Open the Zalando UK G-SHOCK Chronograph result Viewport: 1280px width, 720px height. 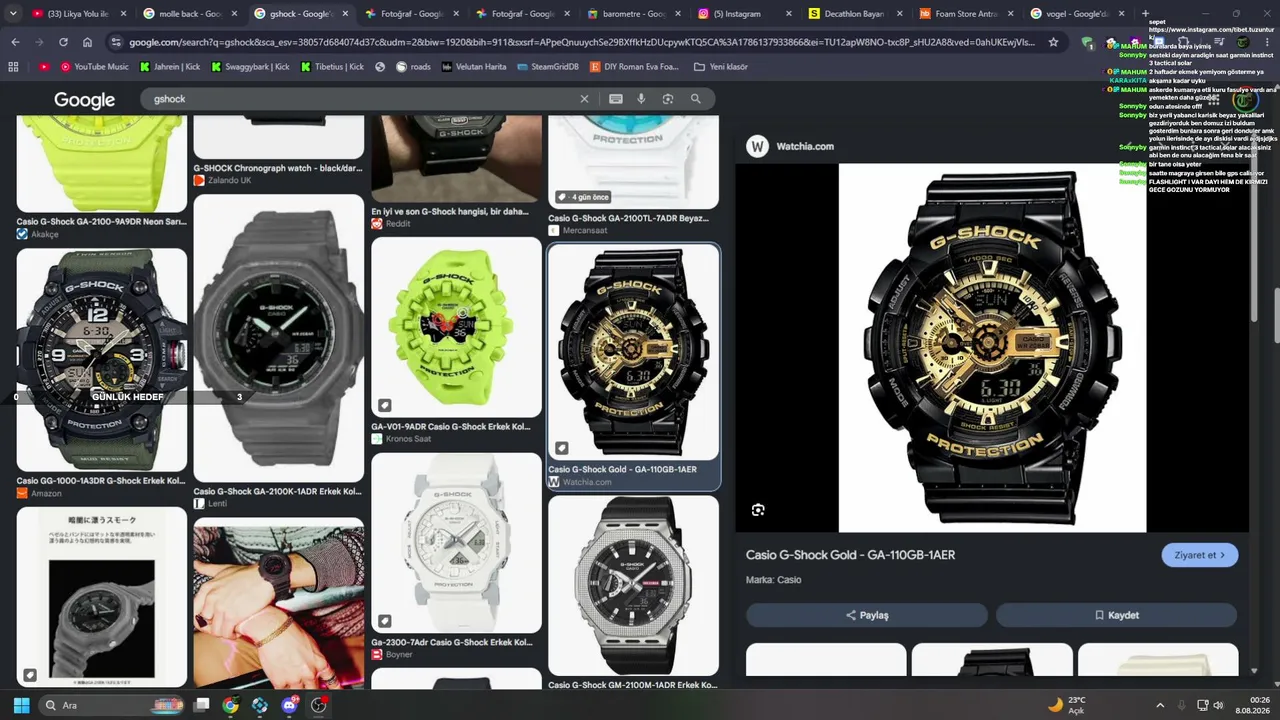pyautogui.click(x=278, y=169)
